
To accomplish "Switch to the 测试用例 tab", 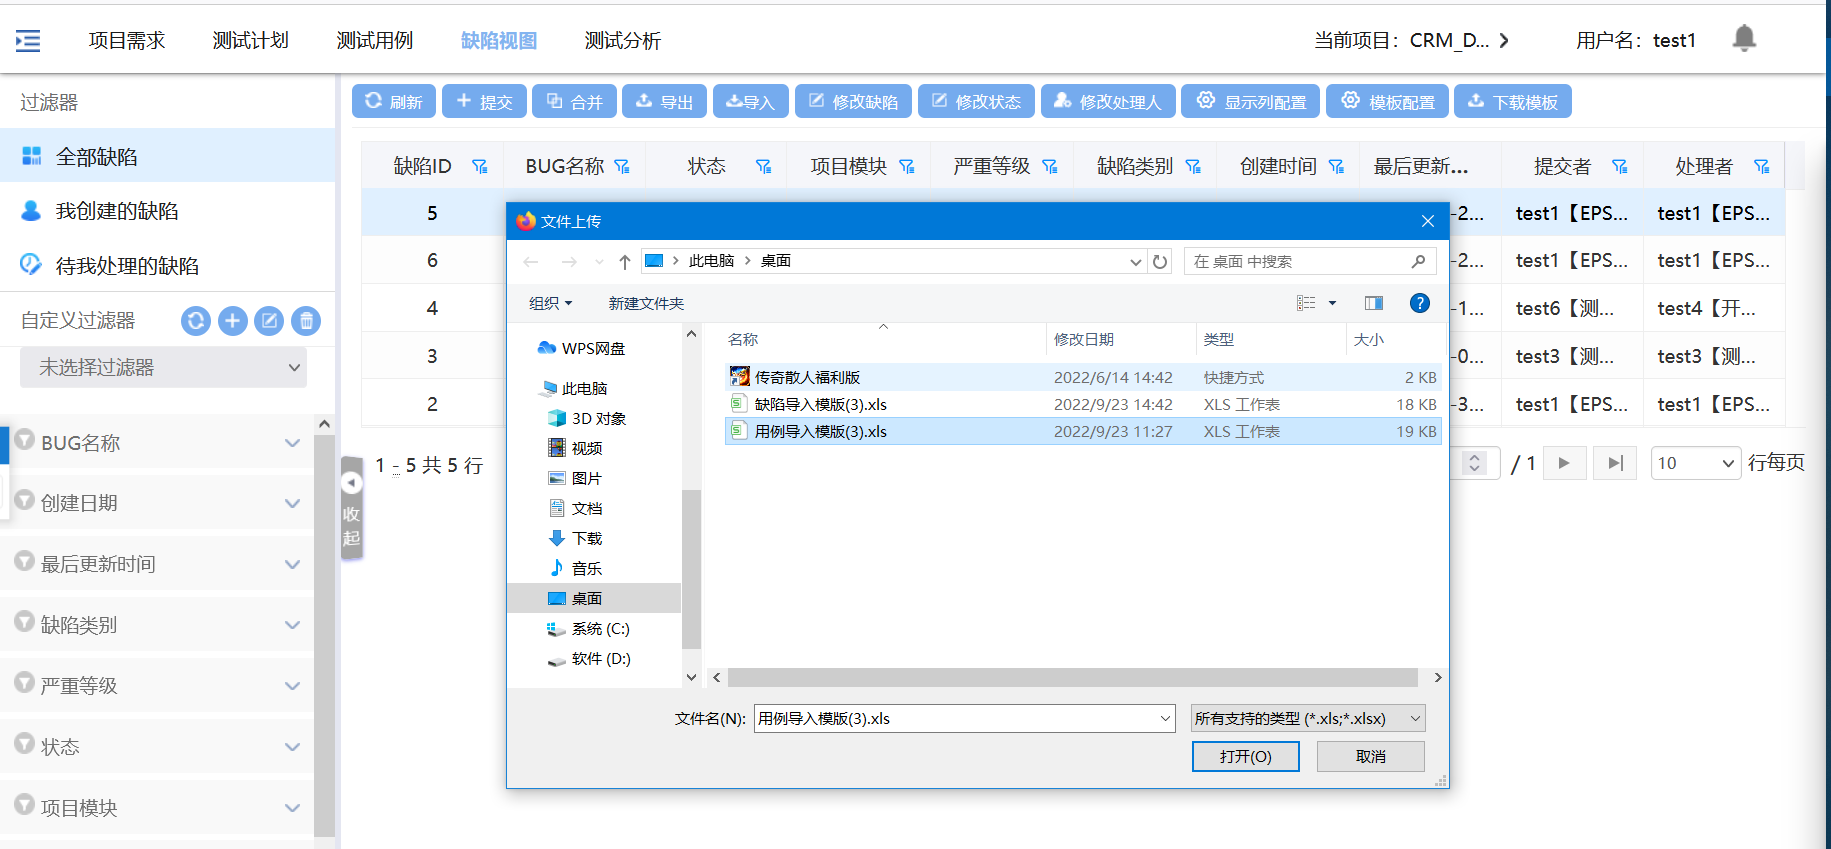I will pos(374,41).
